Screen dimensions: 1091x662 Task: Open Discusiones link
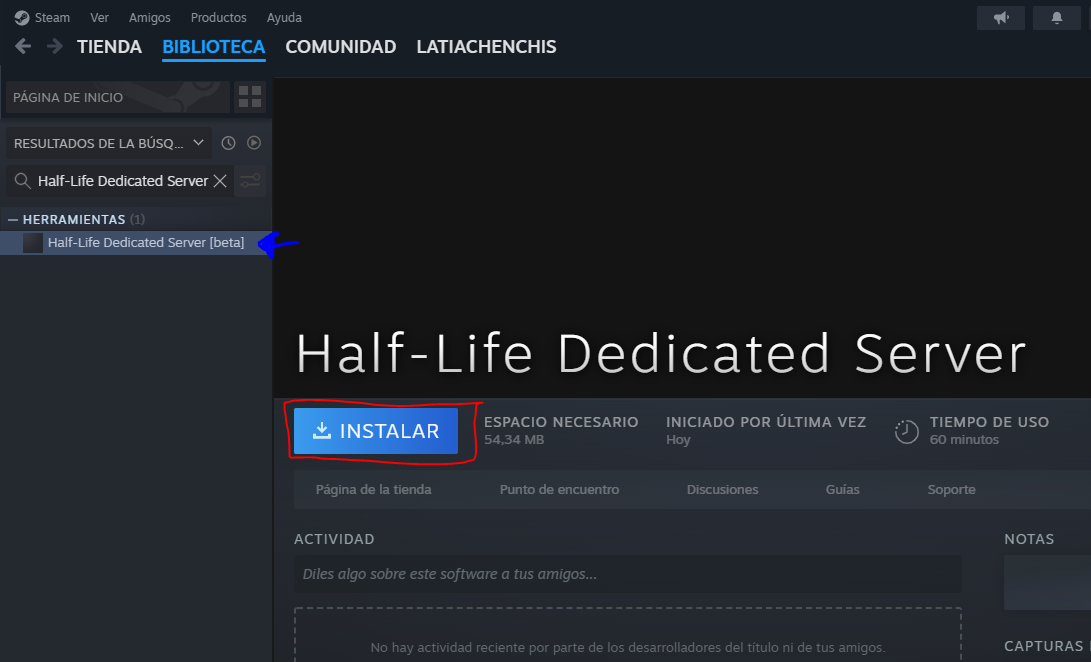tap(722, 489)
